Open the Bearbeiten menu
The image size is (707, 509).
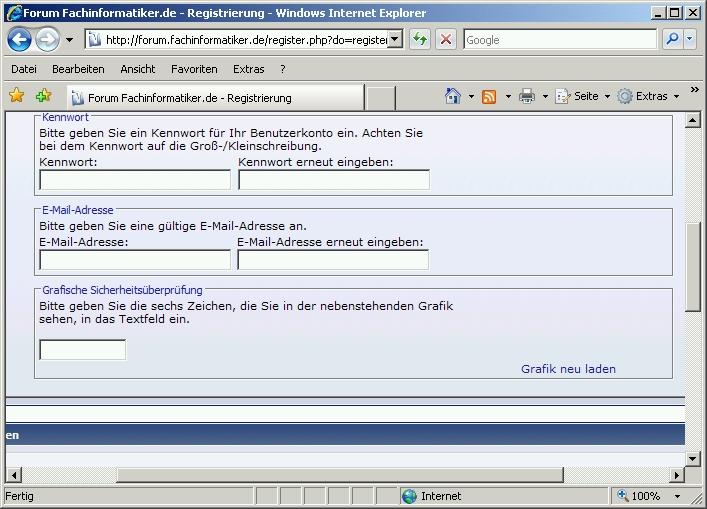(x=78, y=69)
